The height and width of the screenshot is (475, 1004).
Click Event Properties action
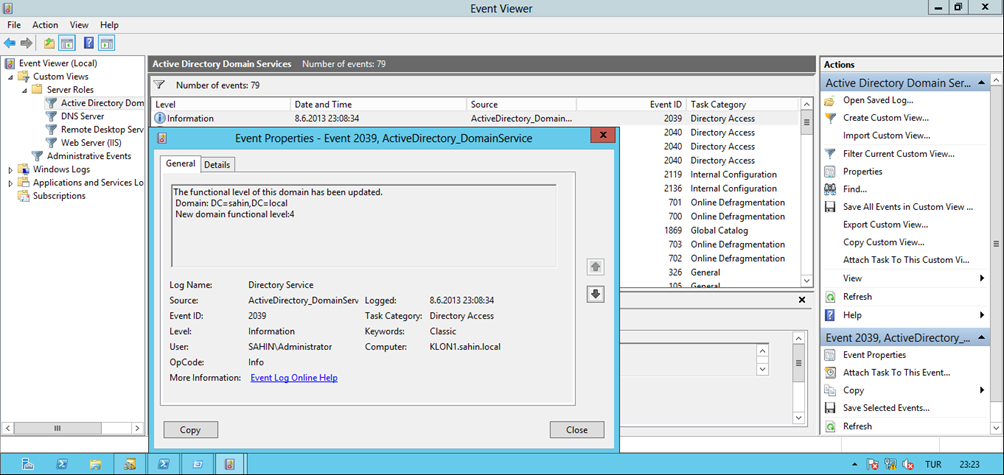[874, 355]
